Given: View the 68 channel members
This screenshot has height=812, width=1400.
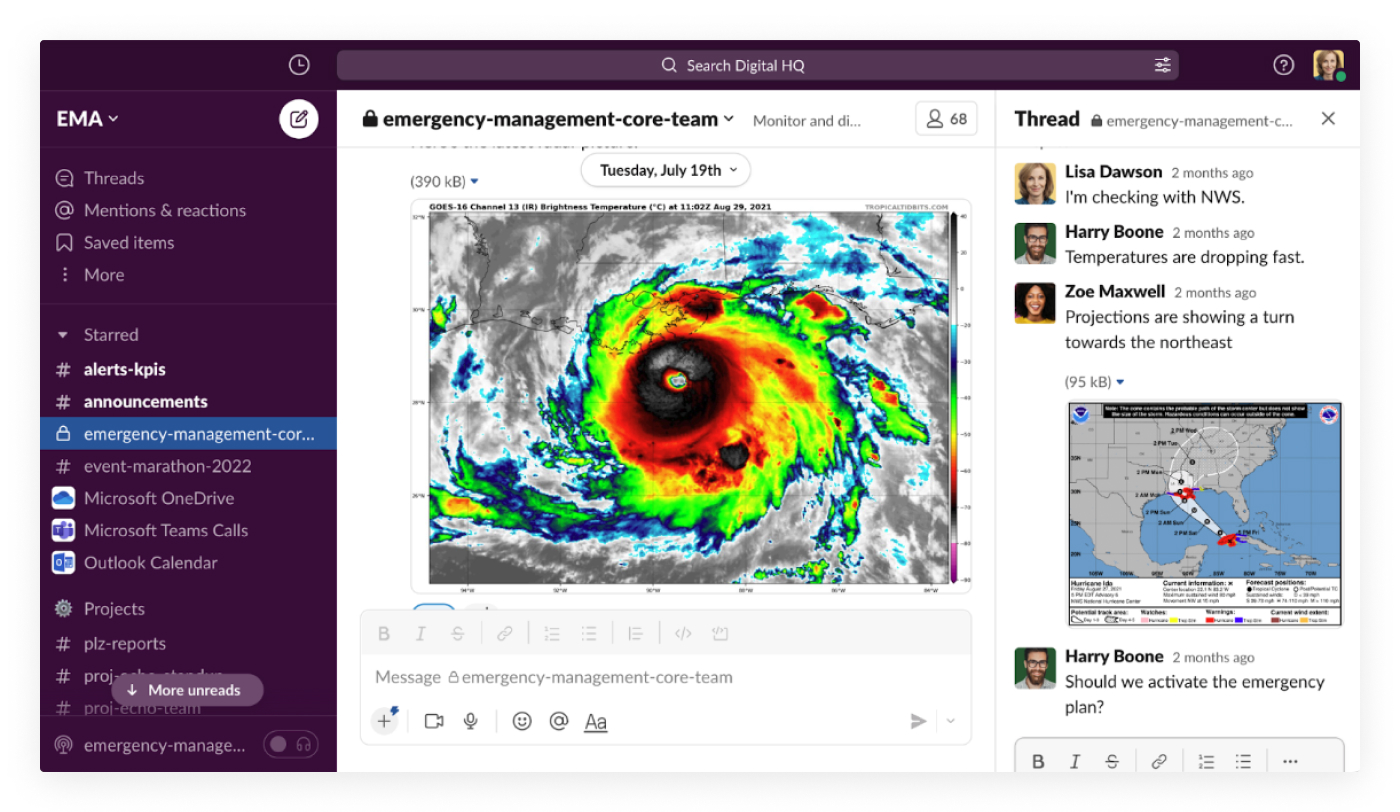Looking at the screenshot, I should 946,119.
